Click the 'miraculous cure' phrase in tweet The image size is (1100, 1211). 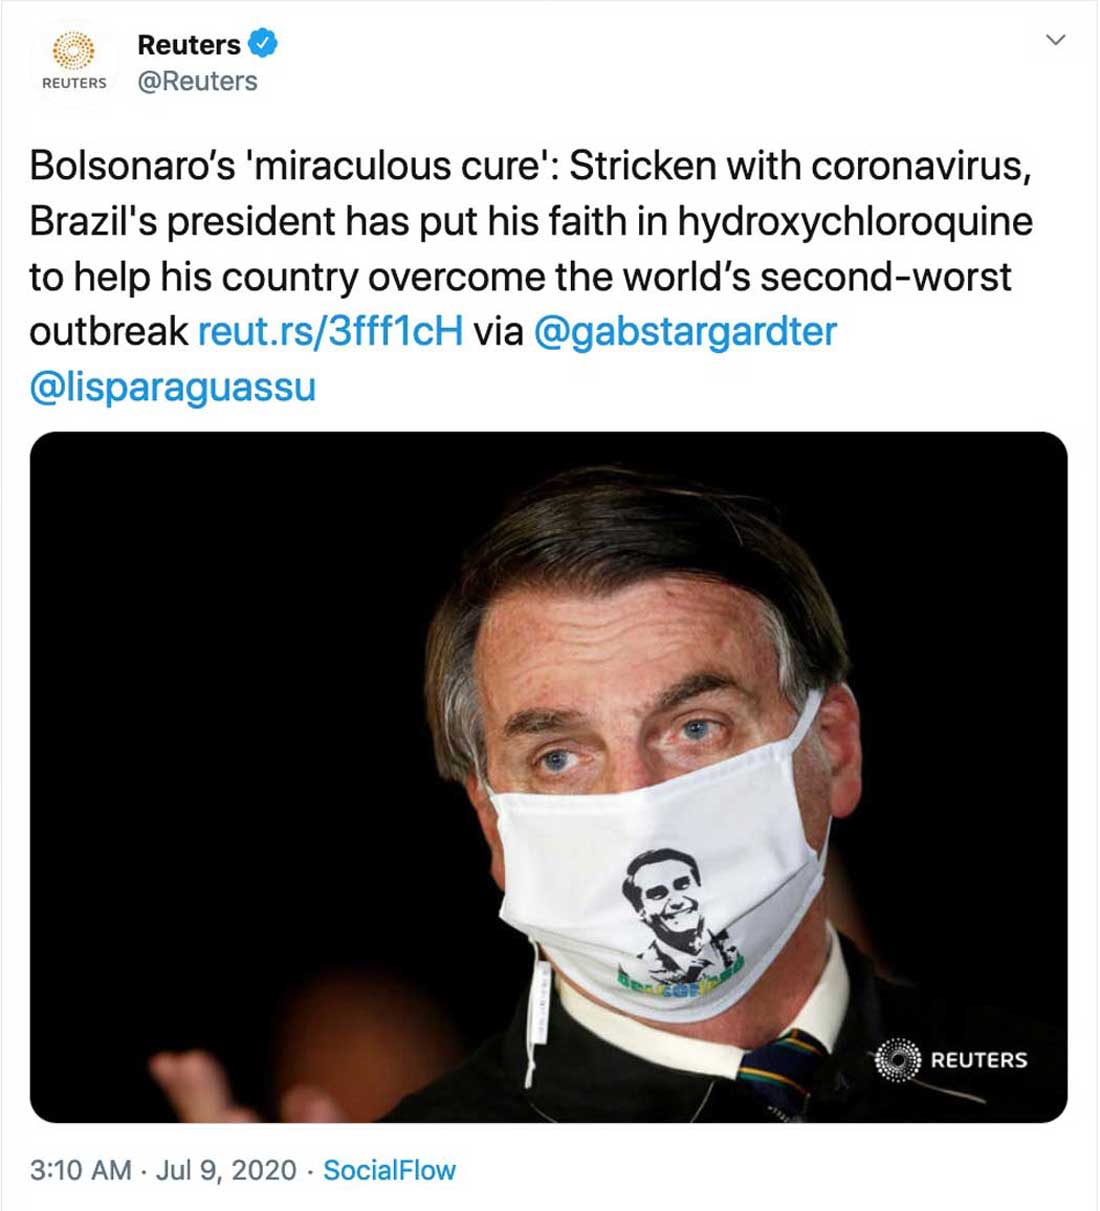[x=400, y=165]
